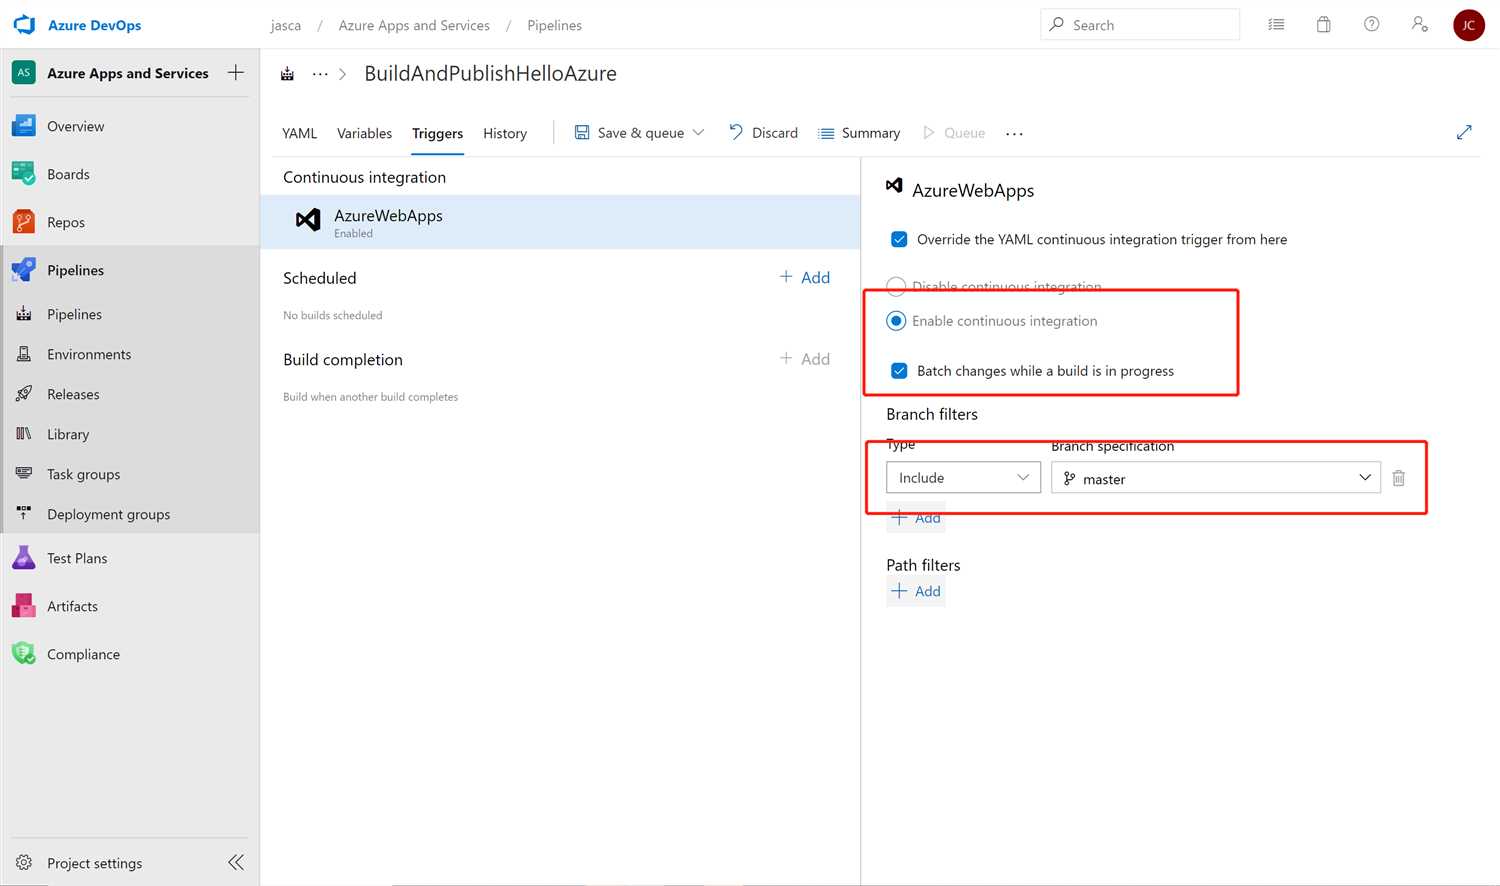This screenshot has height=886, width=1500.
Task: Open Include type dropdown
Action: tap(963, 478)
